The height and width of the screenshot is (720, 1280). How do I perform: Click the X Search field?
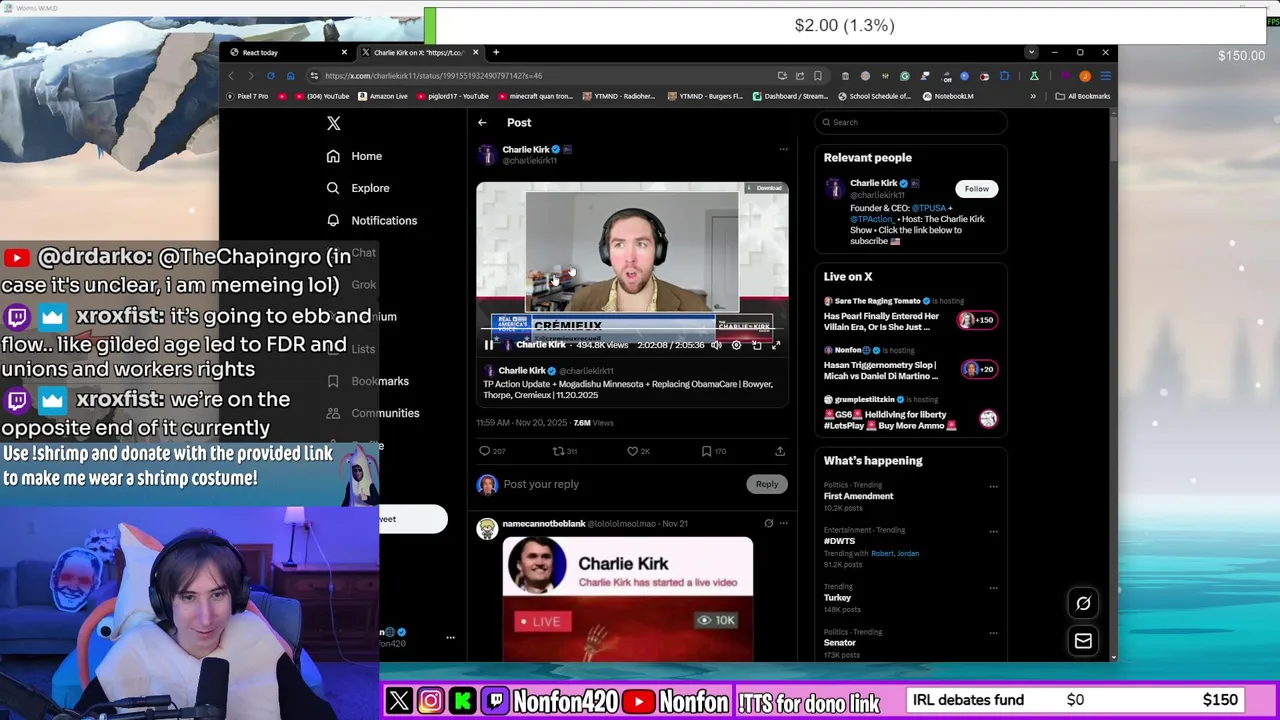pos(910,122)
